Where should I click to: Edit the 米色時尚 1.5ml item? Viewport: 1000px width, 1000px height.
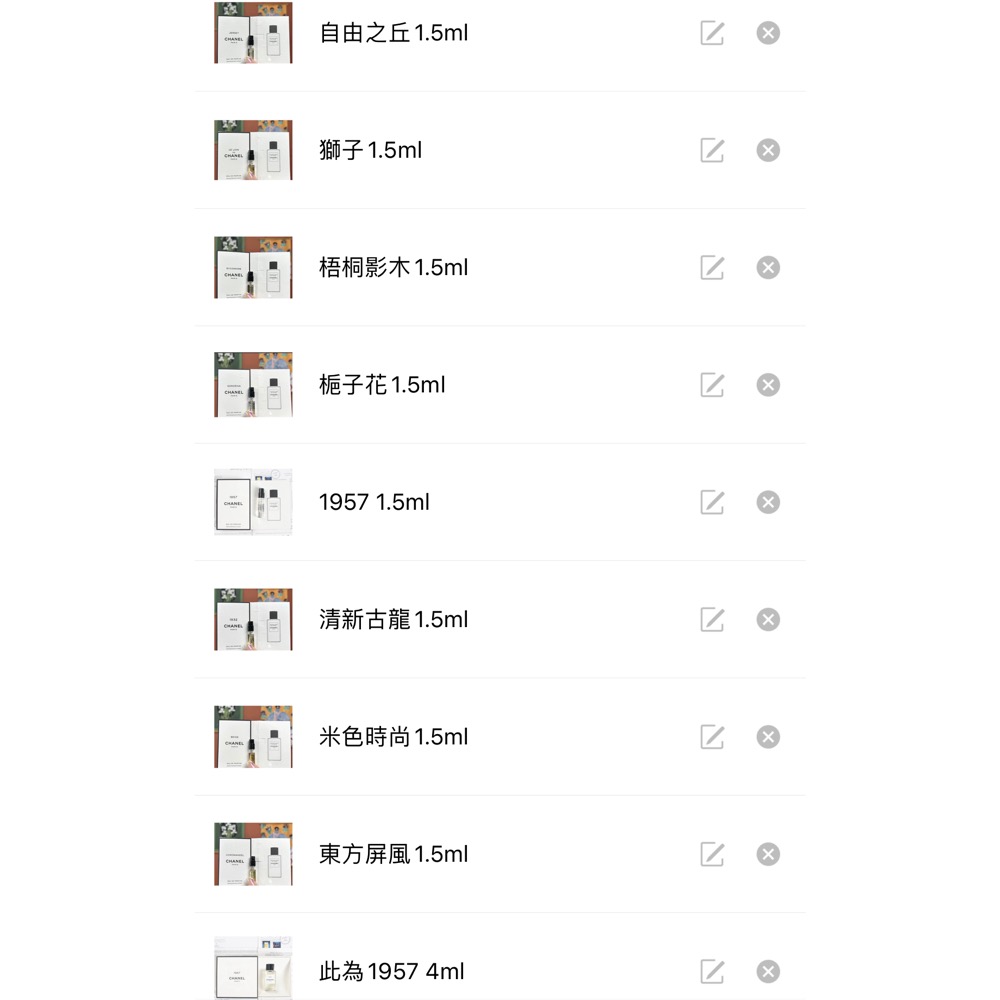(711, 737)
